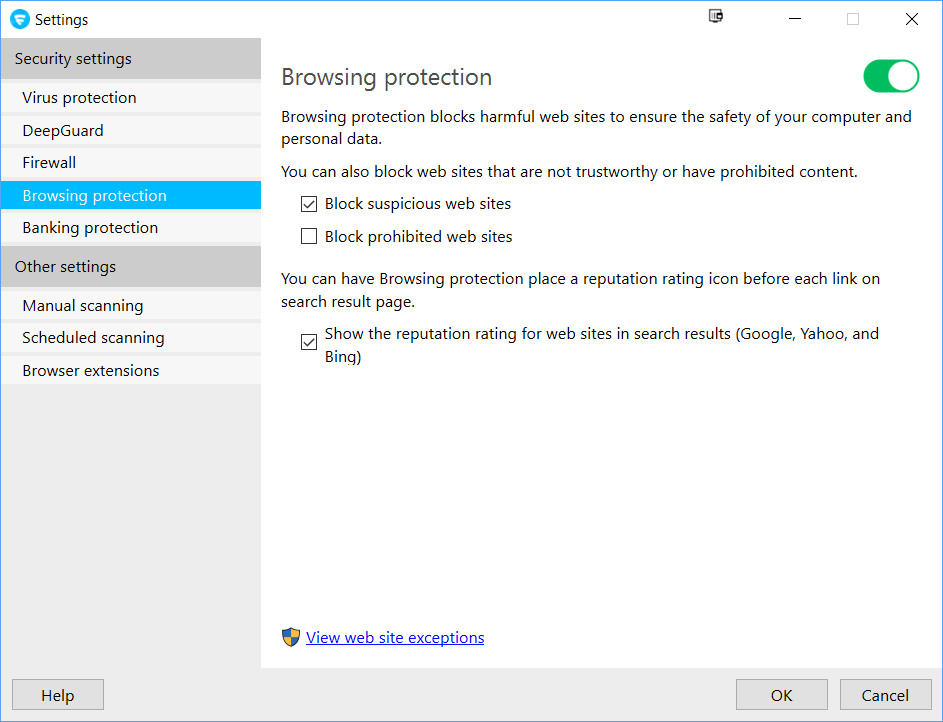The image size is (943, 722).
Task: Enable Block prohibited web sites
Action: (x=309, y=237)
